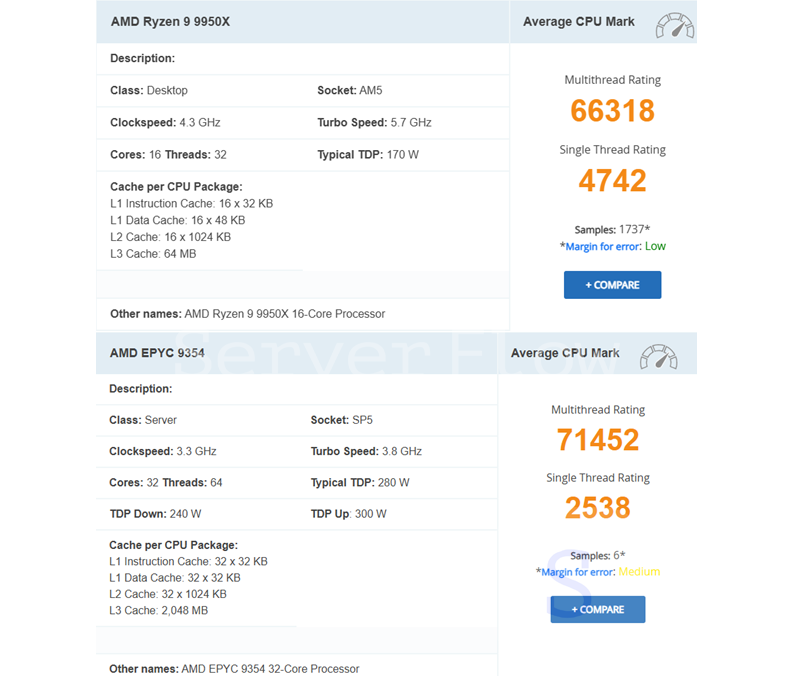The image size is (798, 676).
Task: Select the AMD Ryzen 9 9950X title
Action: (170, 22)
